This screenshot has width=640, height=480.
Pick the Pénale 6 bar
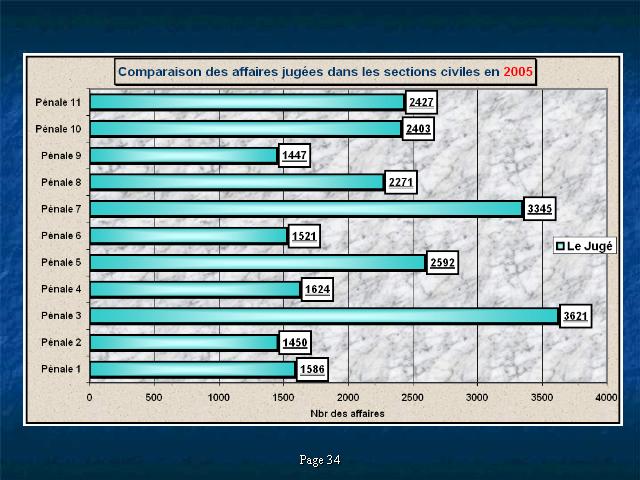point(189,236)
